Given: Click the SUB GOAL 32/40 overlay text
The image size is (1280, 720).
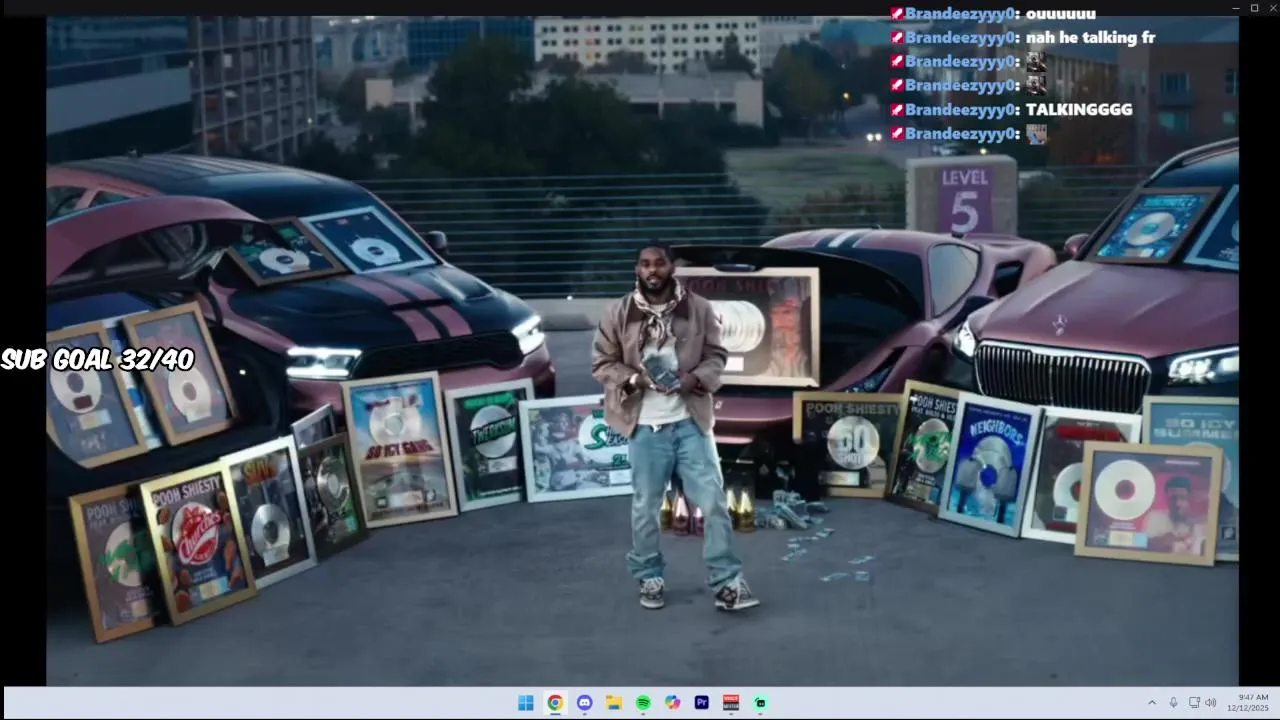Looking at the screenshot, I should 97,360.
